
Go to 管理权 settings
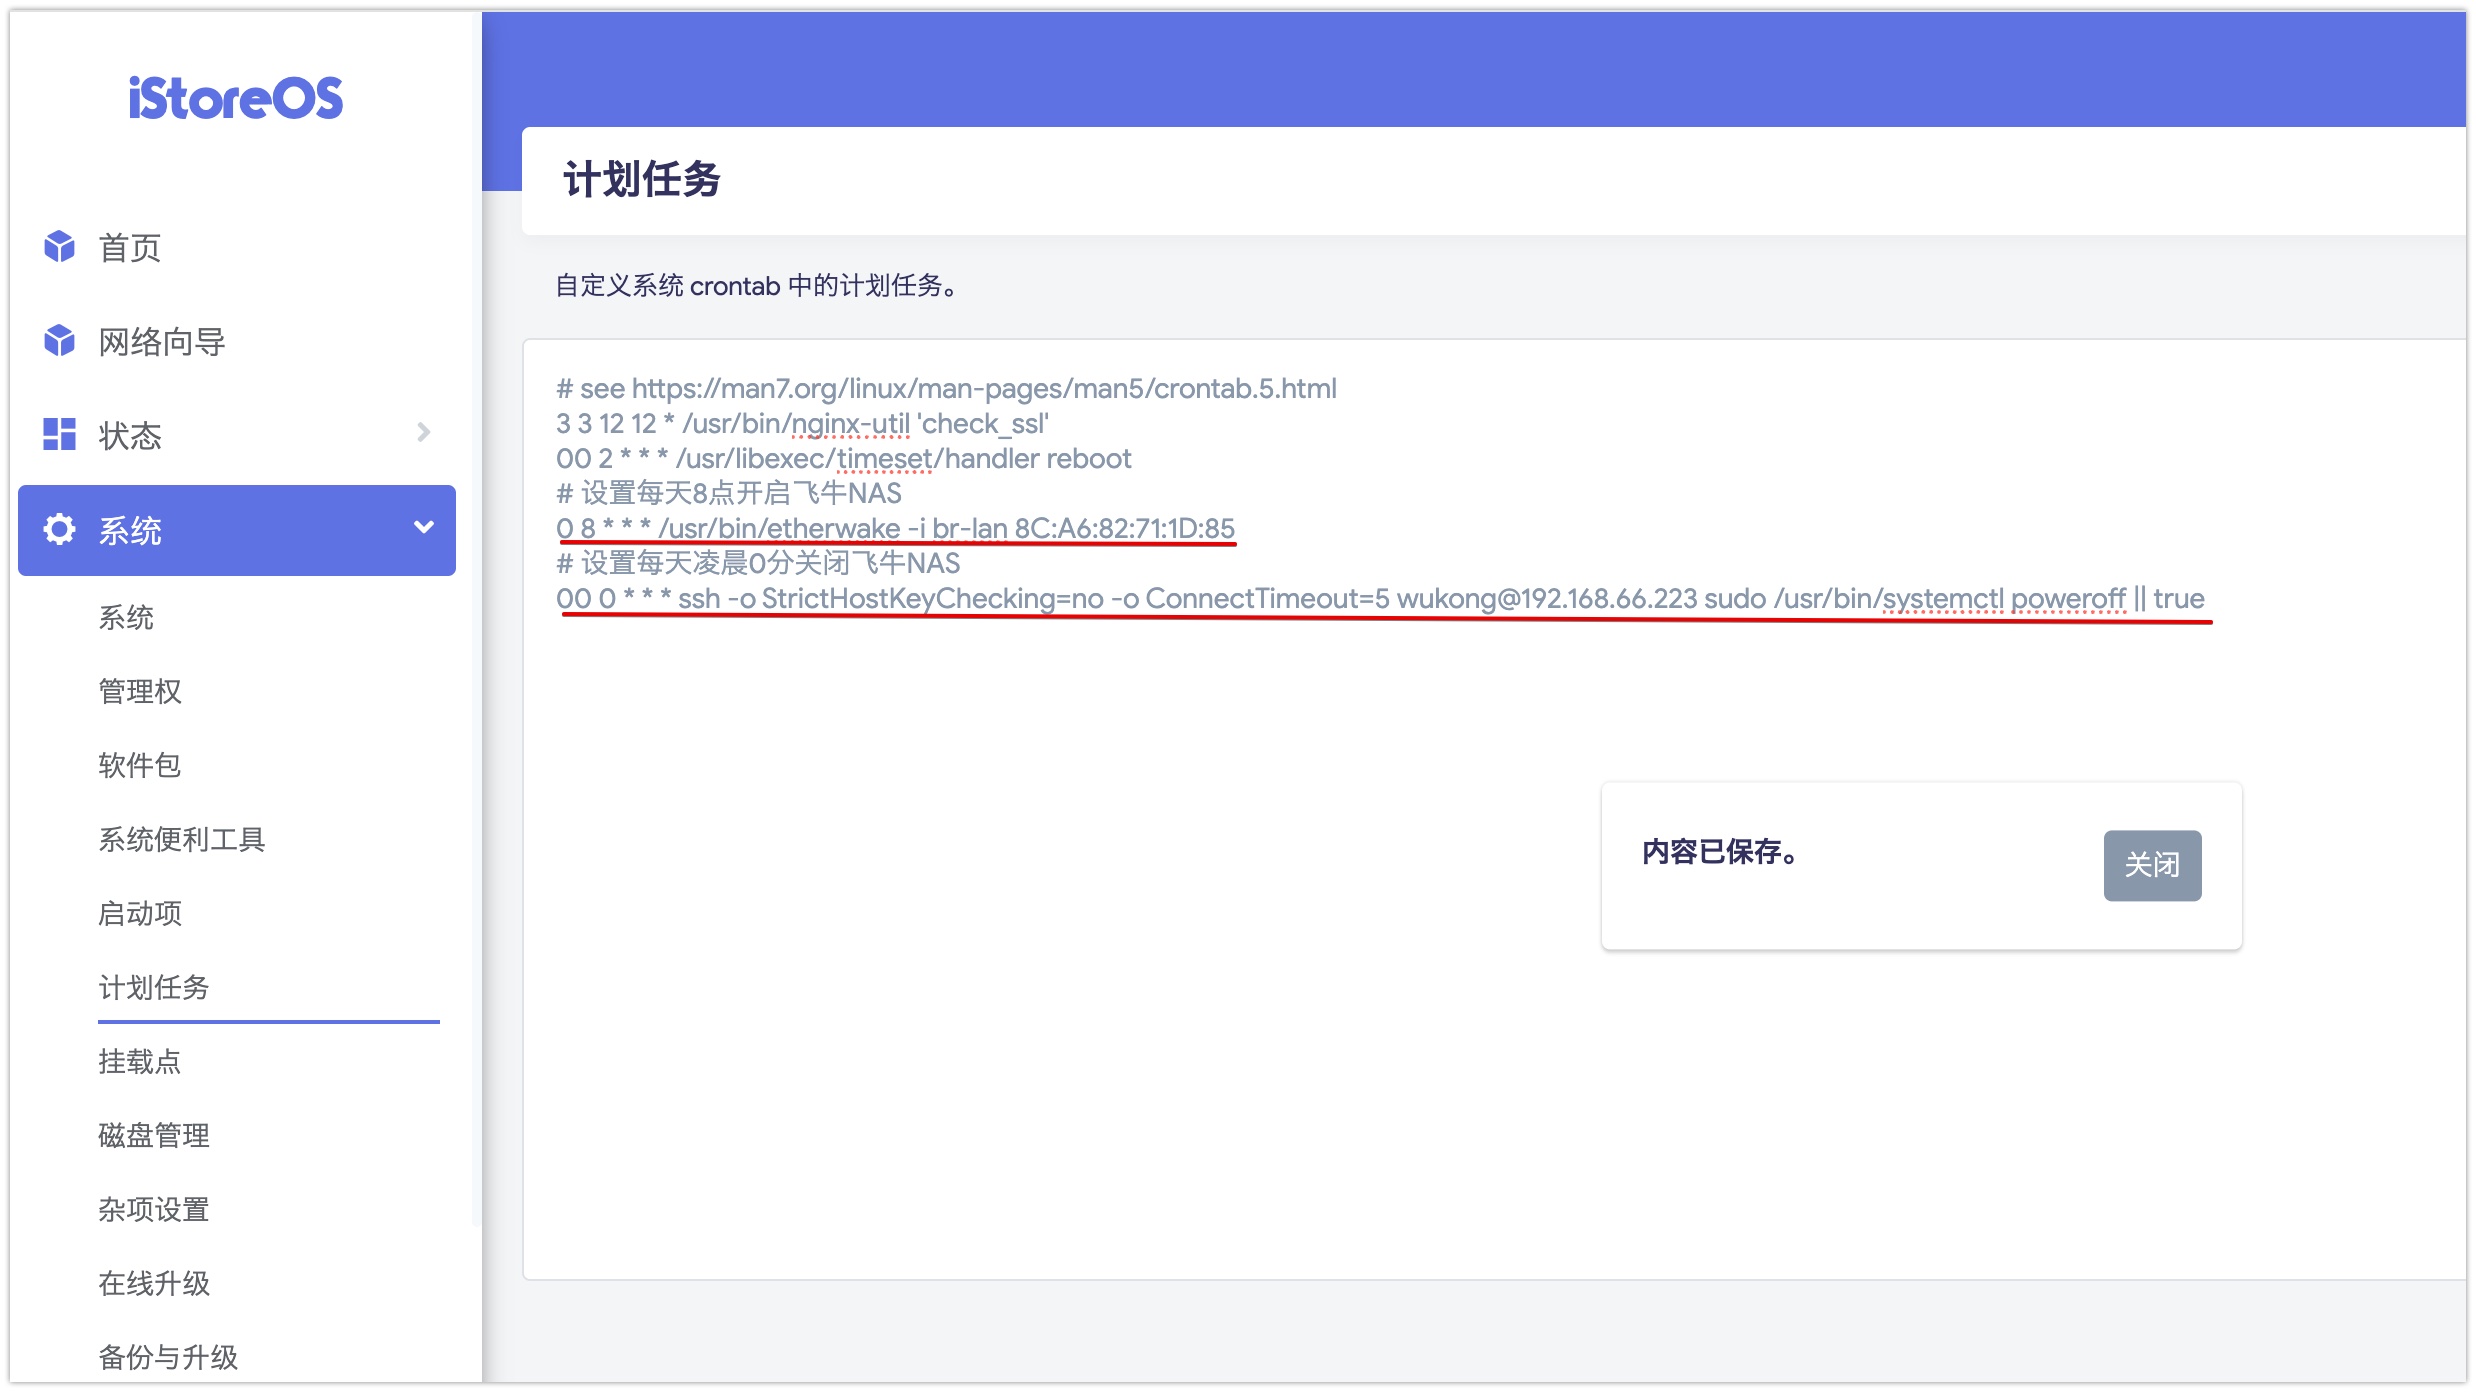pos(140,692)
